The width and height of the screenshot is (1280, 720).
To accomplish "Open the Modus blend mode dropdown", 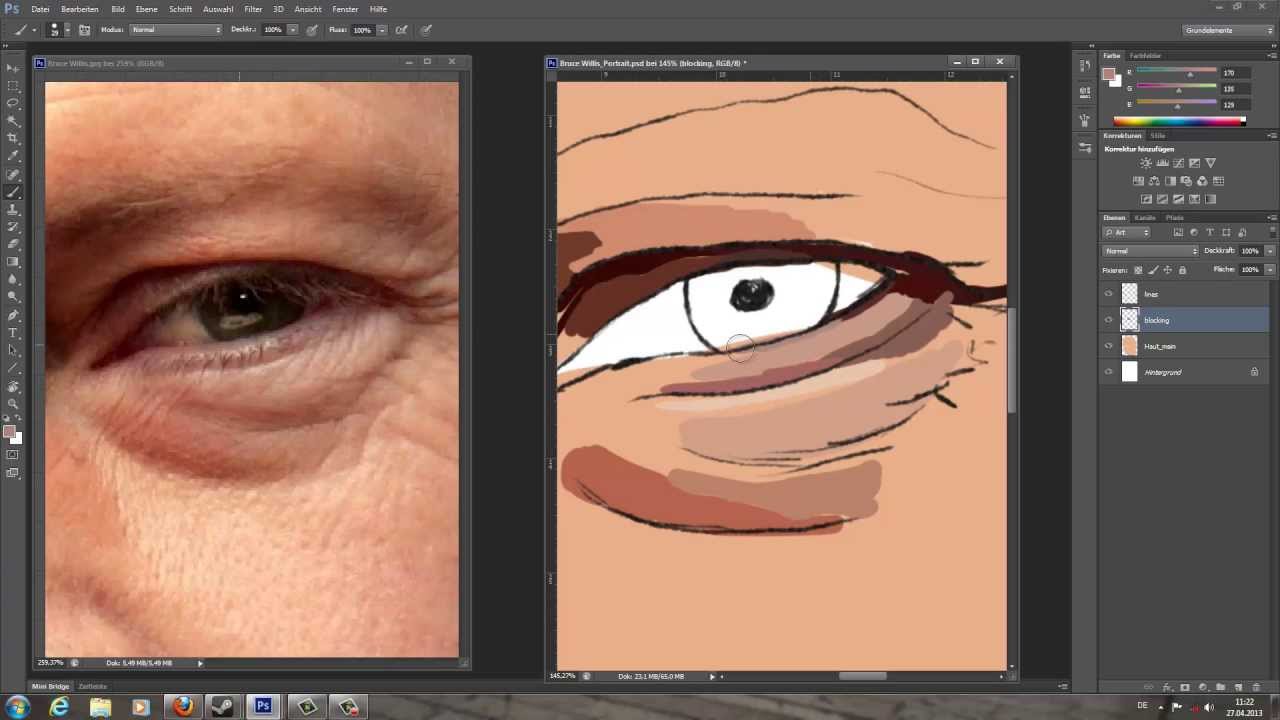I will pos(176,30).
